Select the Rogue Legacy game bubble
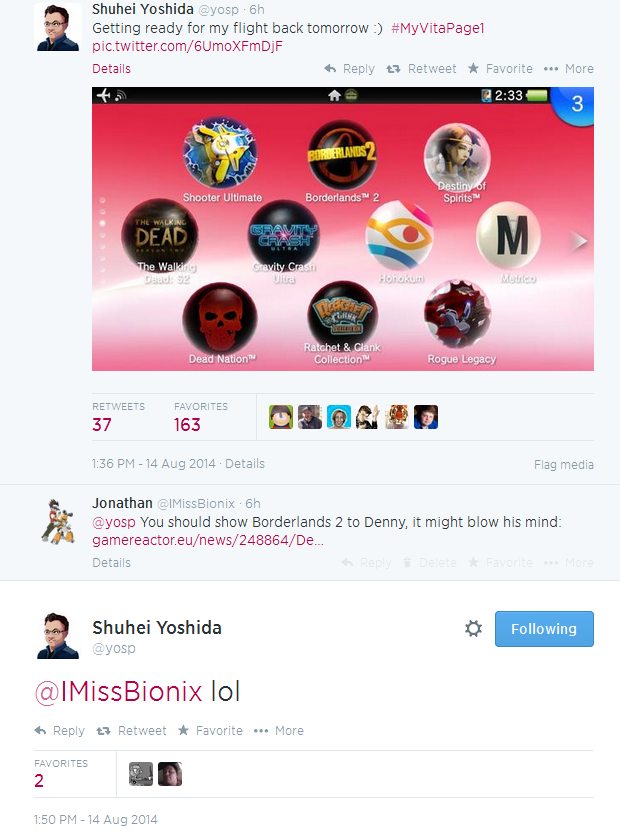The height and width of the screenshot is (836, 620). pyautogui.click(x=457, y=315)
